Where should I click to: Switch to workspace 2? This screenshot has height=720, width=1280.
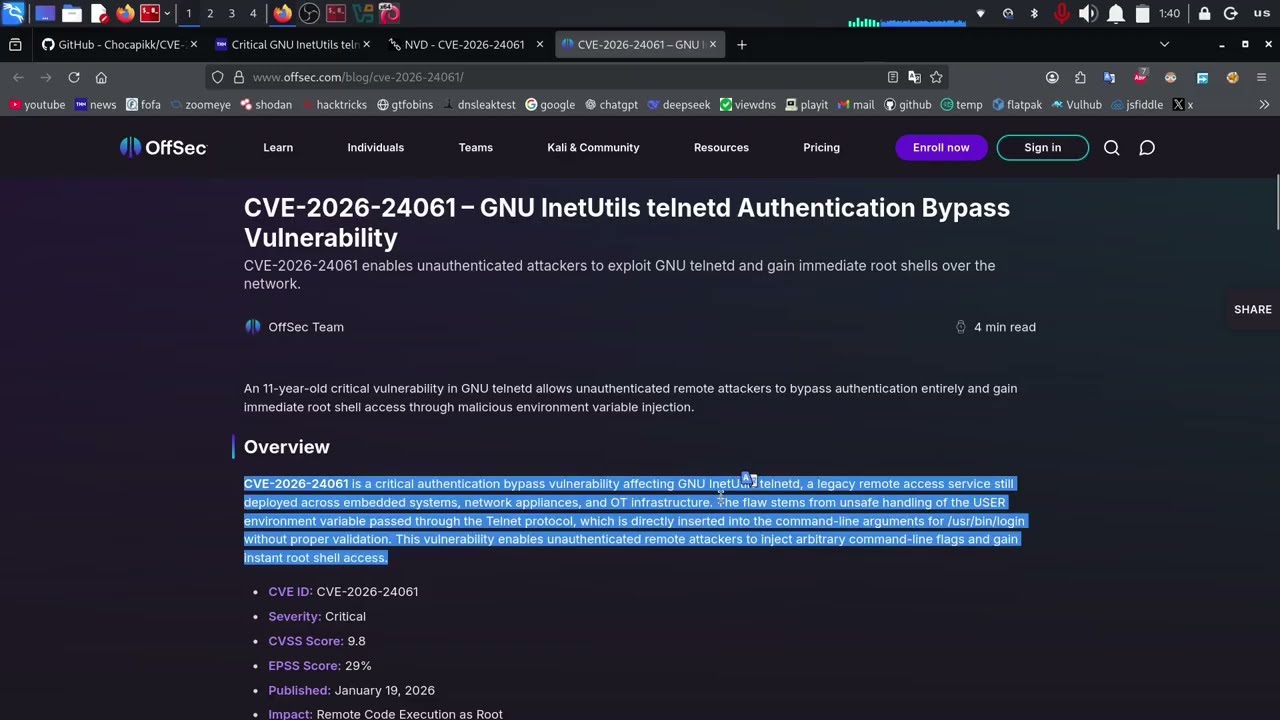pos(210,13)
